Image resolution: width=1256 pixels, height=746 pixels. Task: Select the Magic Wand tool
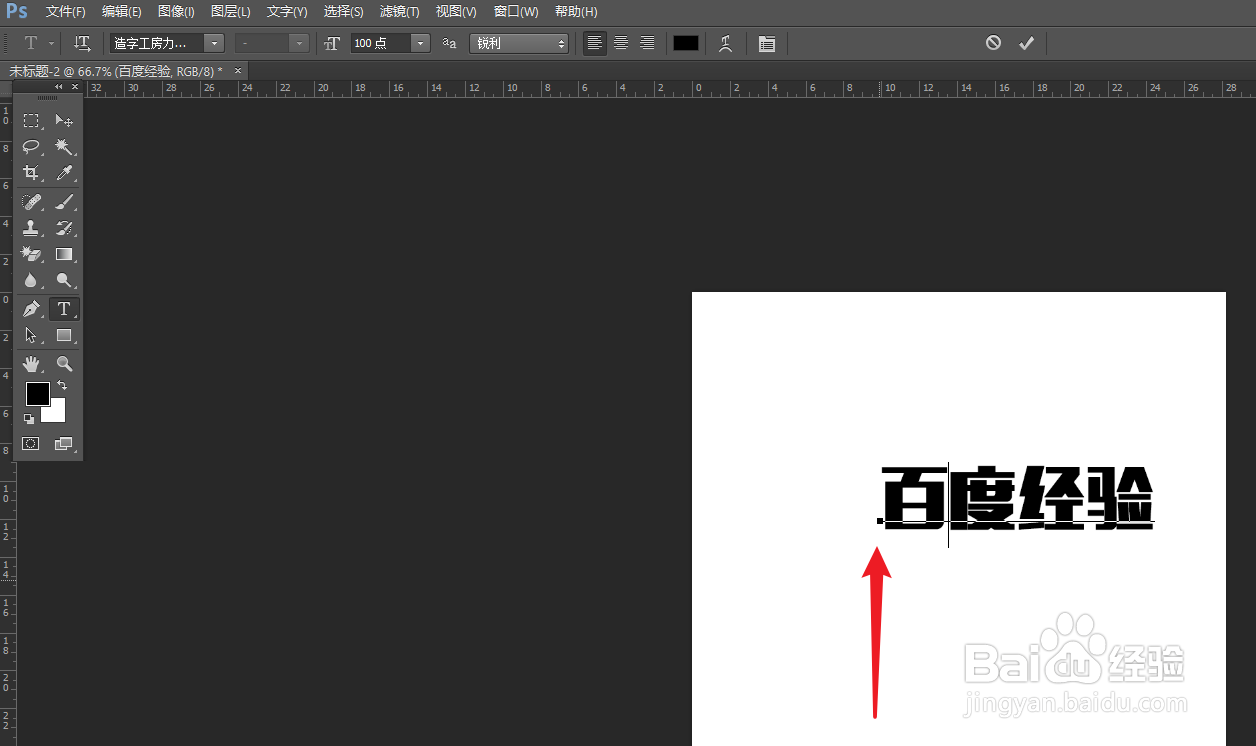[x=64, y=147]
